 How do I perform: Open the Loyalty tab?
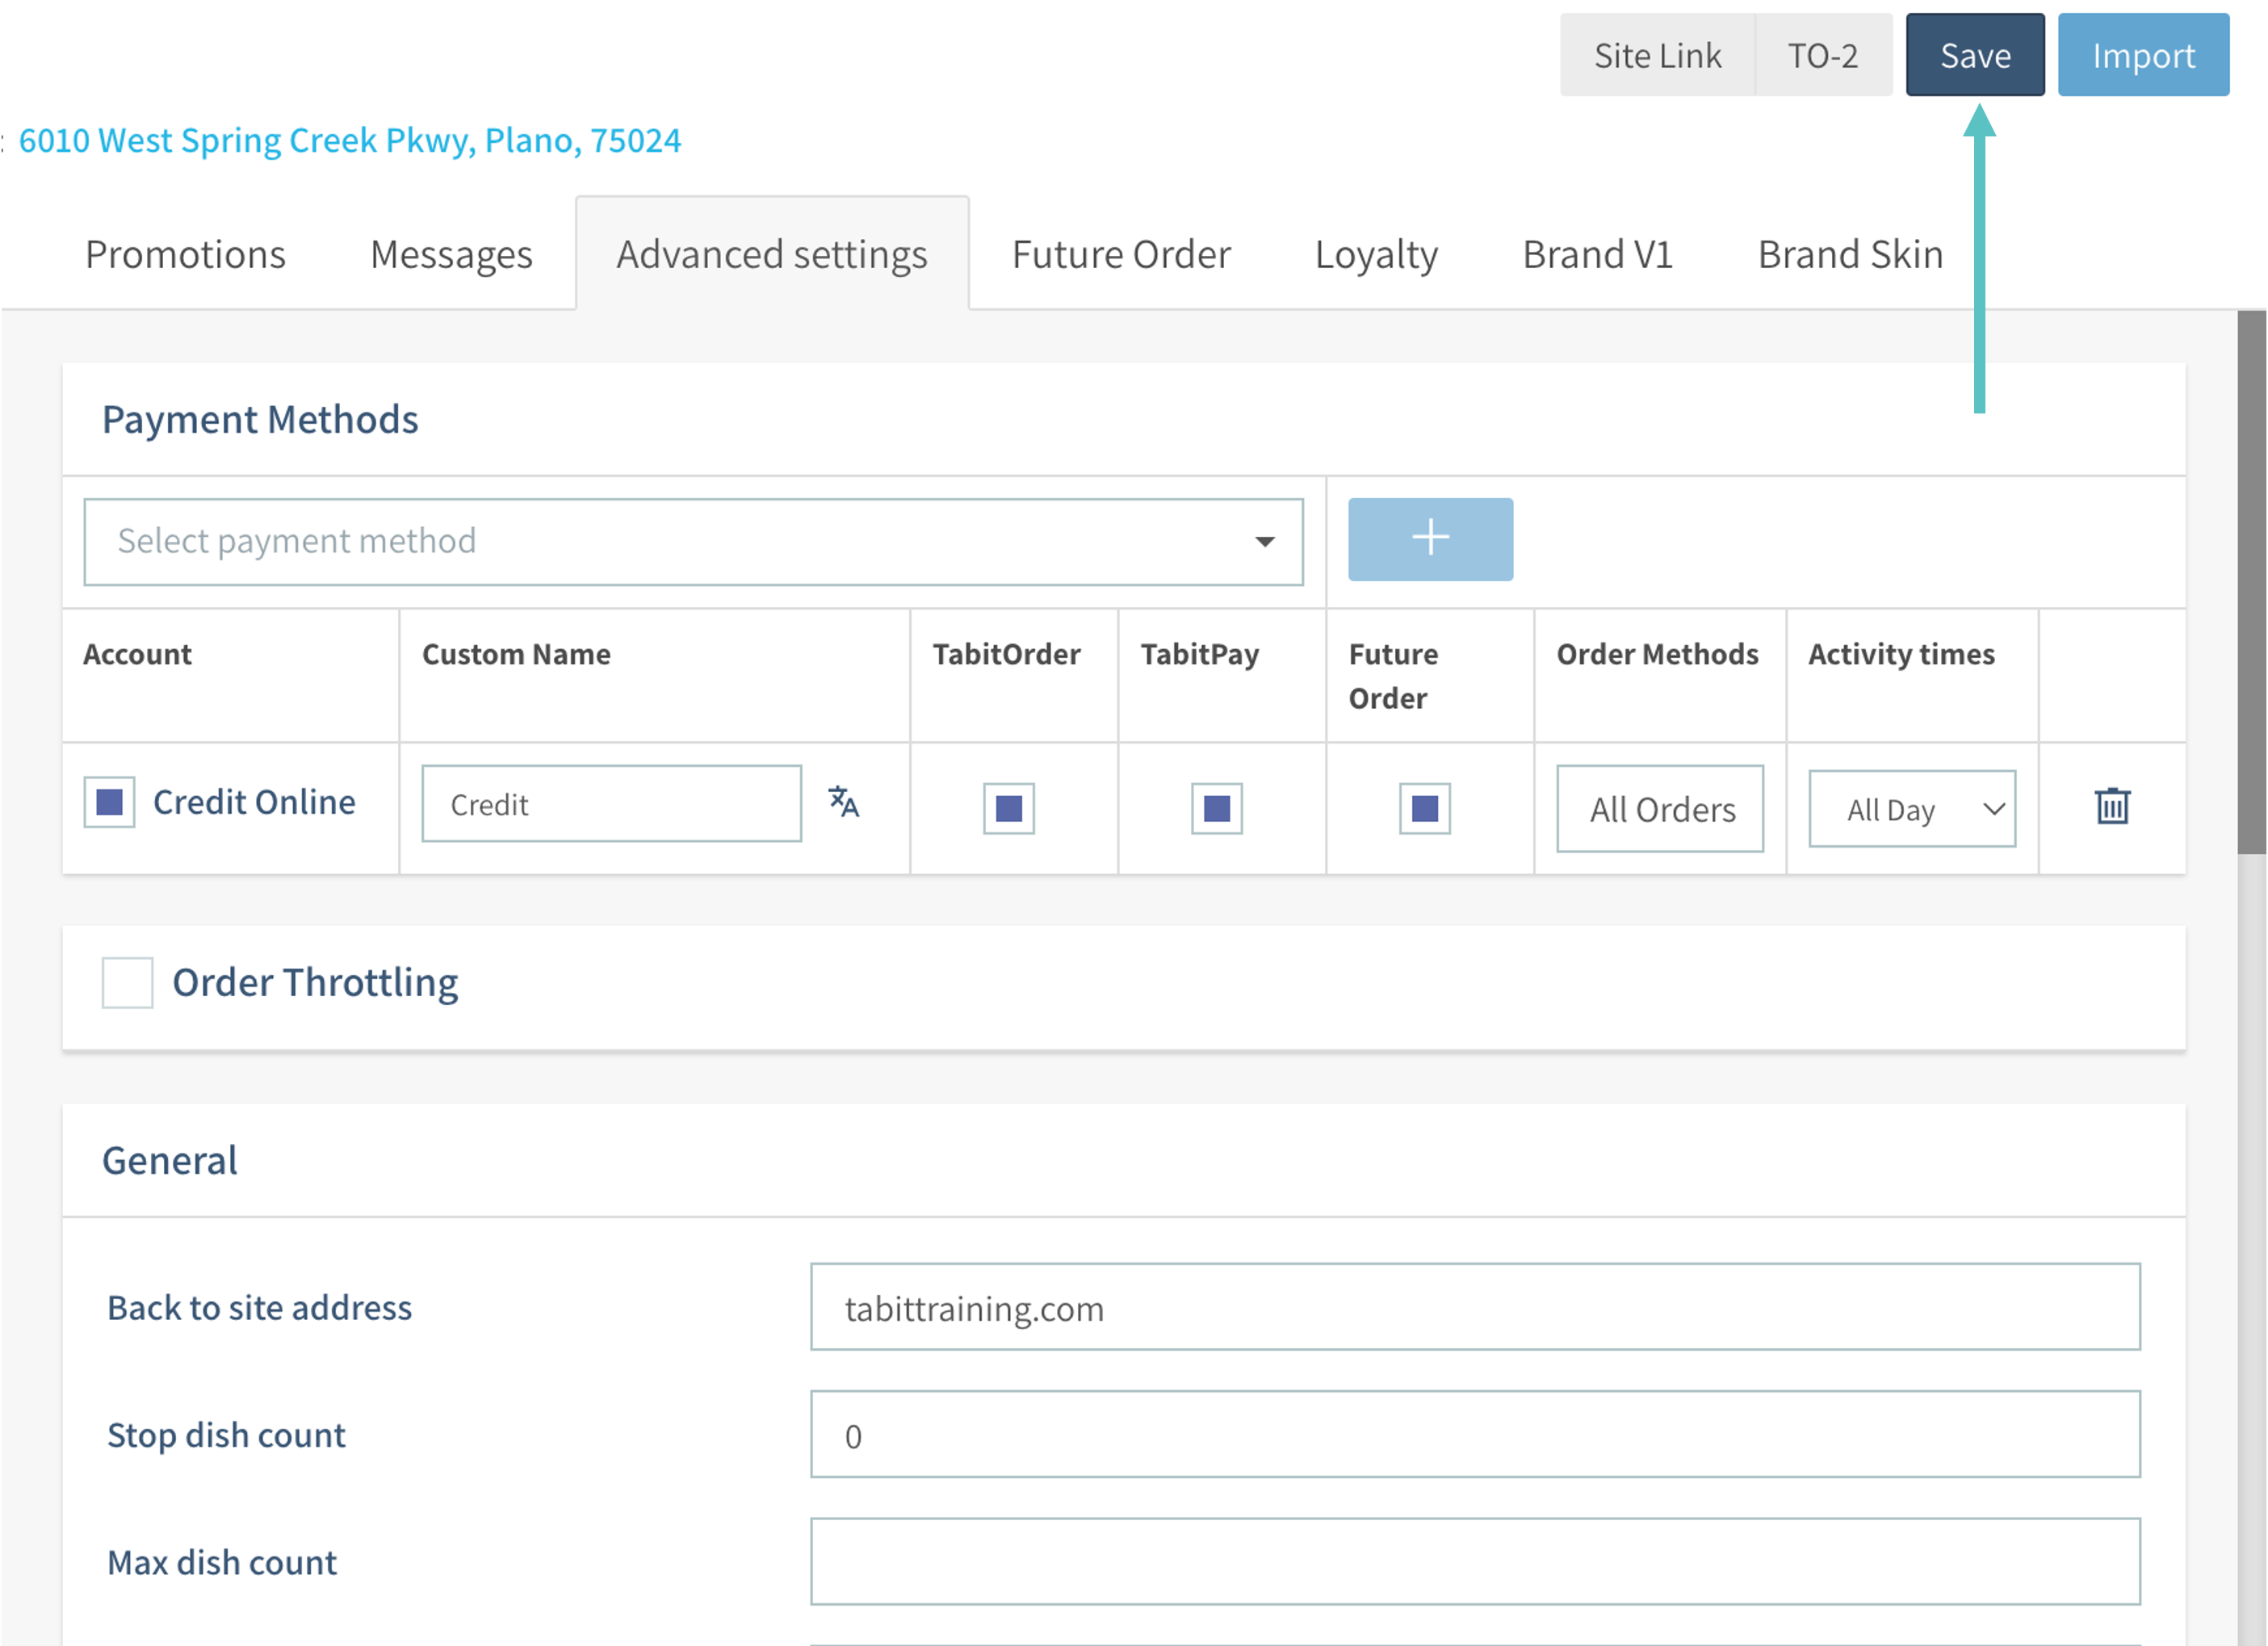tap(1375, 254)
